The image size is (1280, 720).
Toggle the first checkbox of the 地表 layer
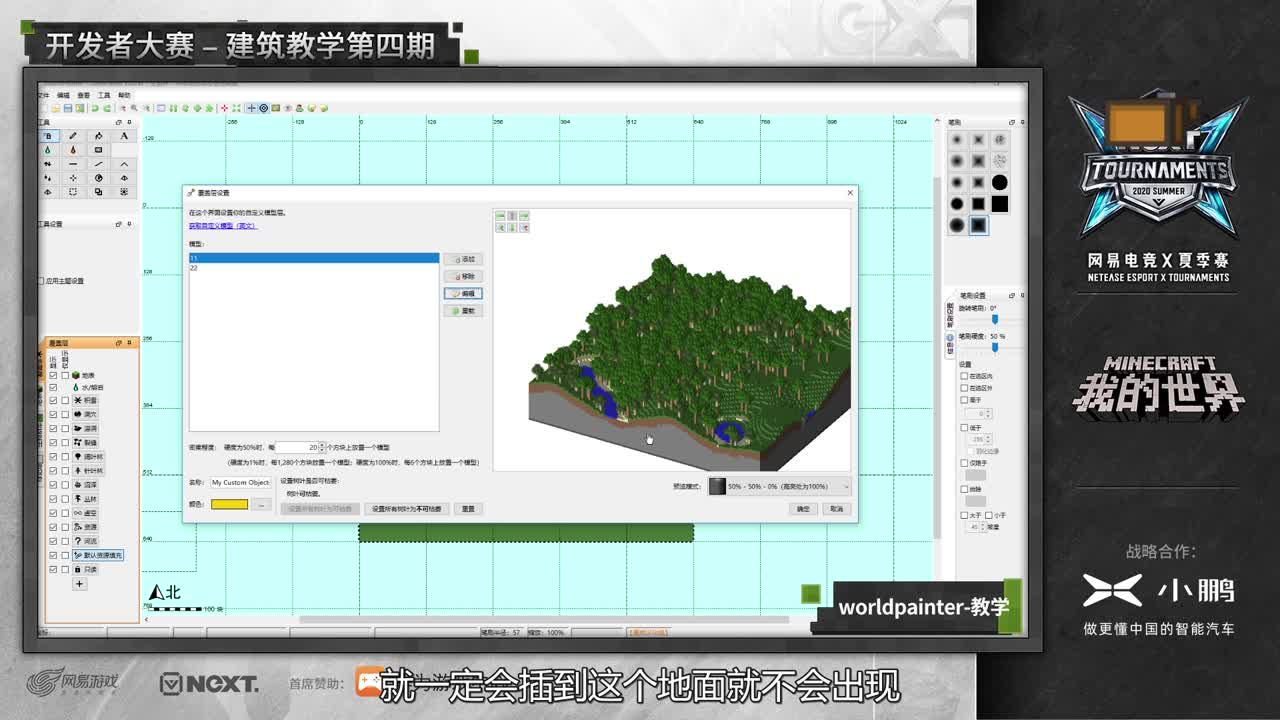53,375
